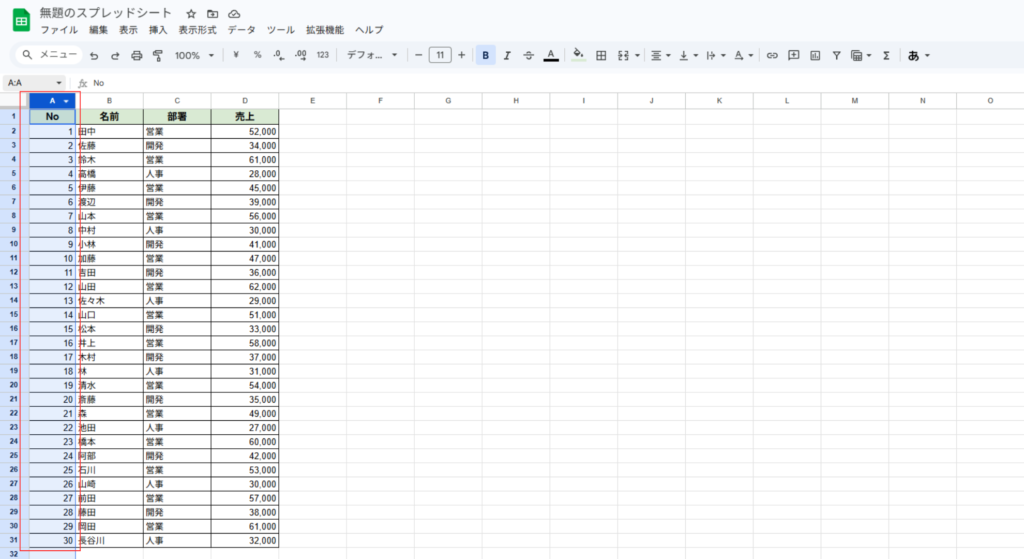Click the undo arrow icon
The image size is (1024, 559).
pyautogui.click(x=94, y=56)
